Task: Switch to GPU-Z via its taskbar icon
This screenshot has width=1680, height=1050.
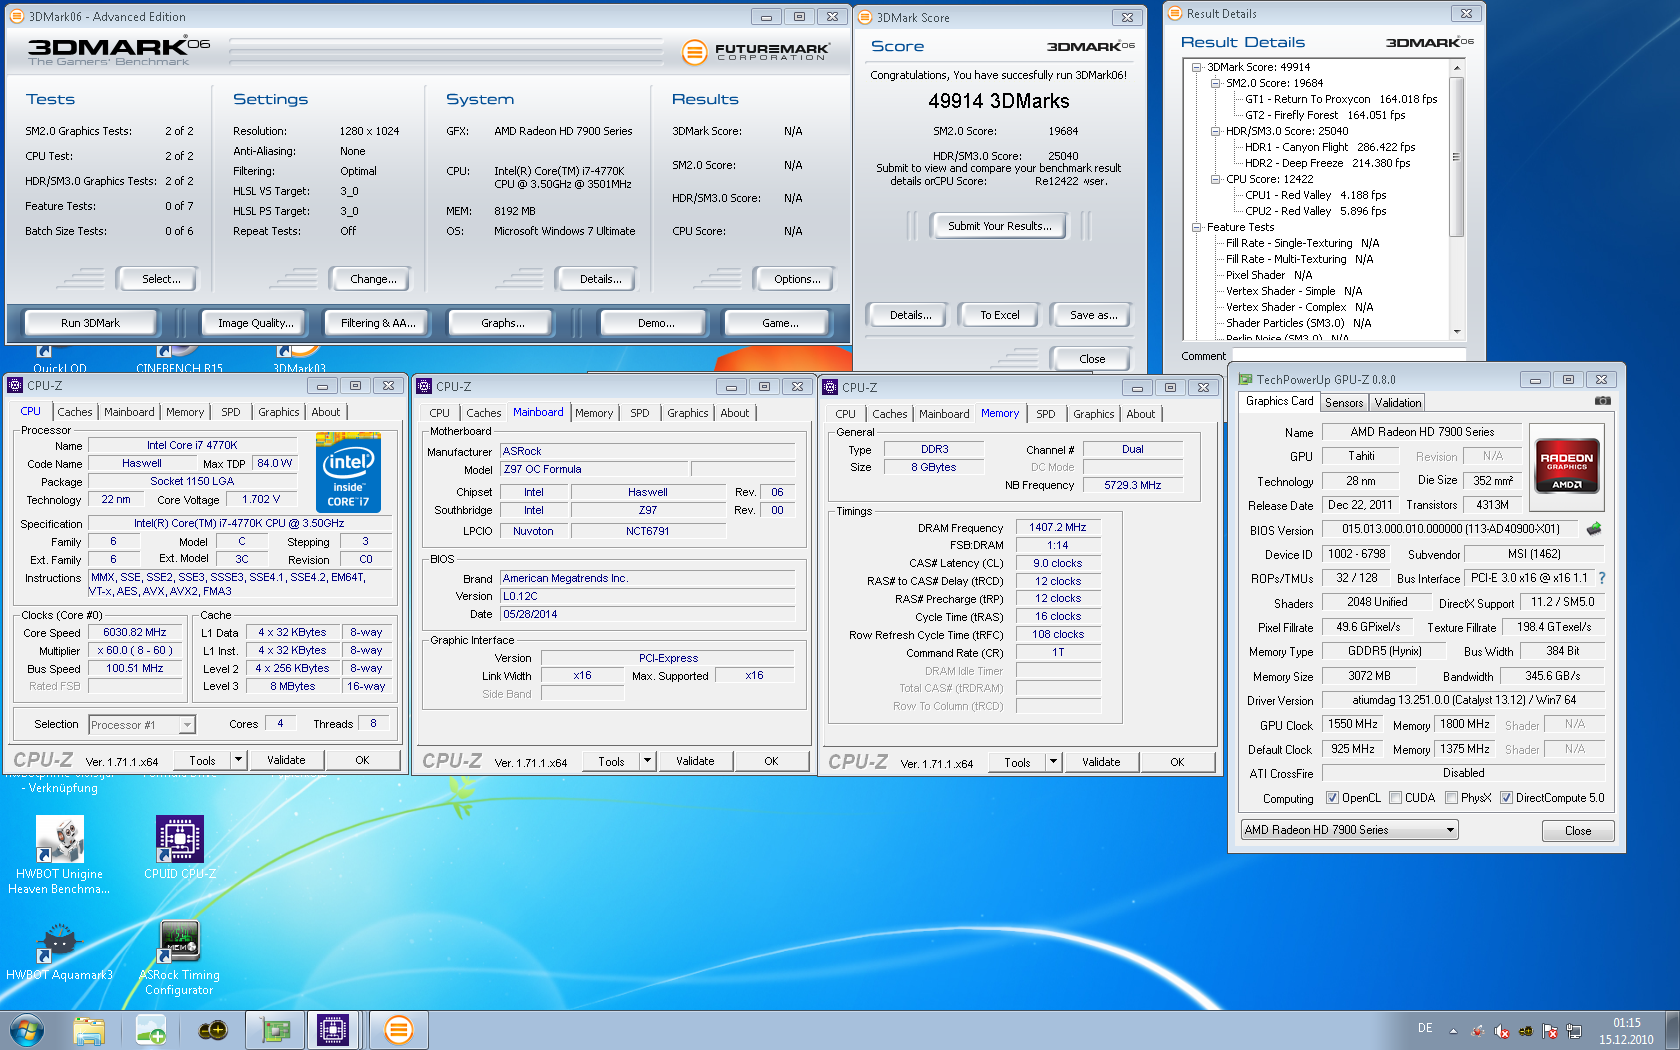Action: tap(275, 1030)
